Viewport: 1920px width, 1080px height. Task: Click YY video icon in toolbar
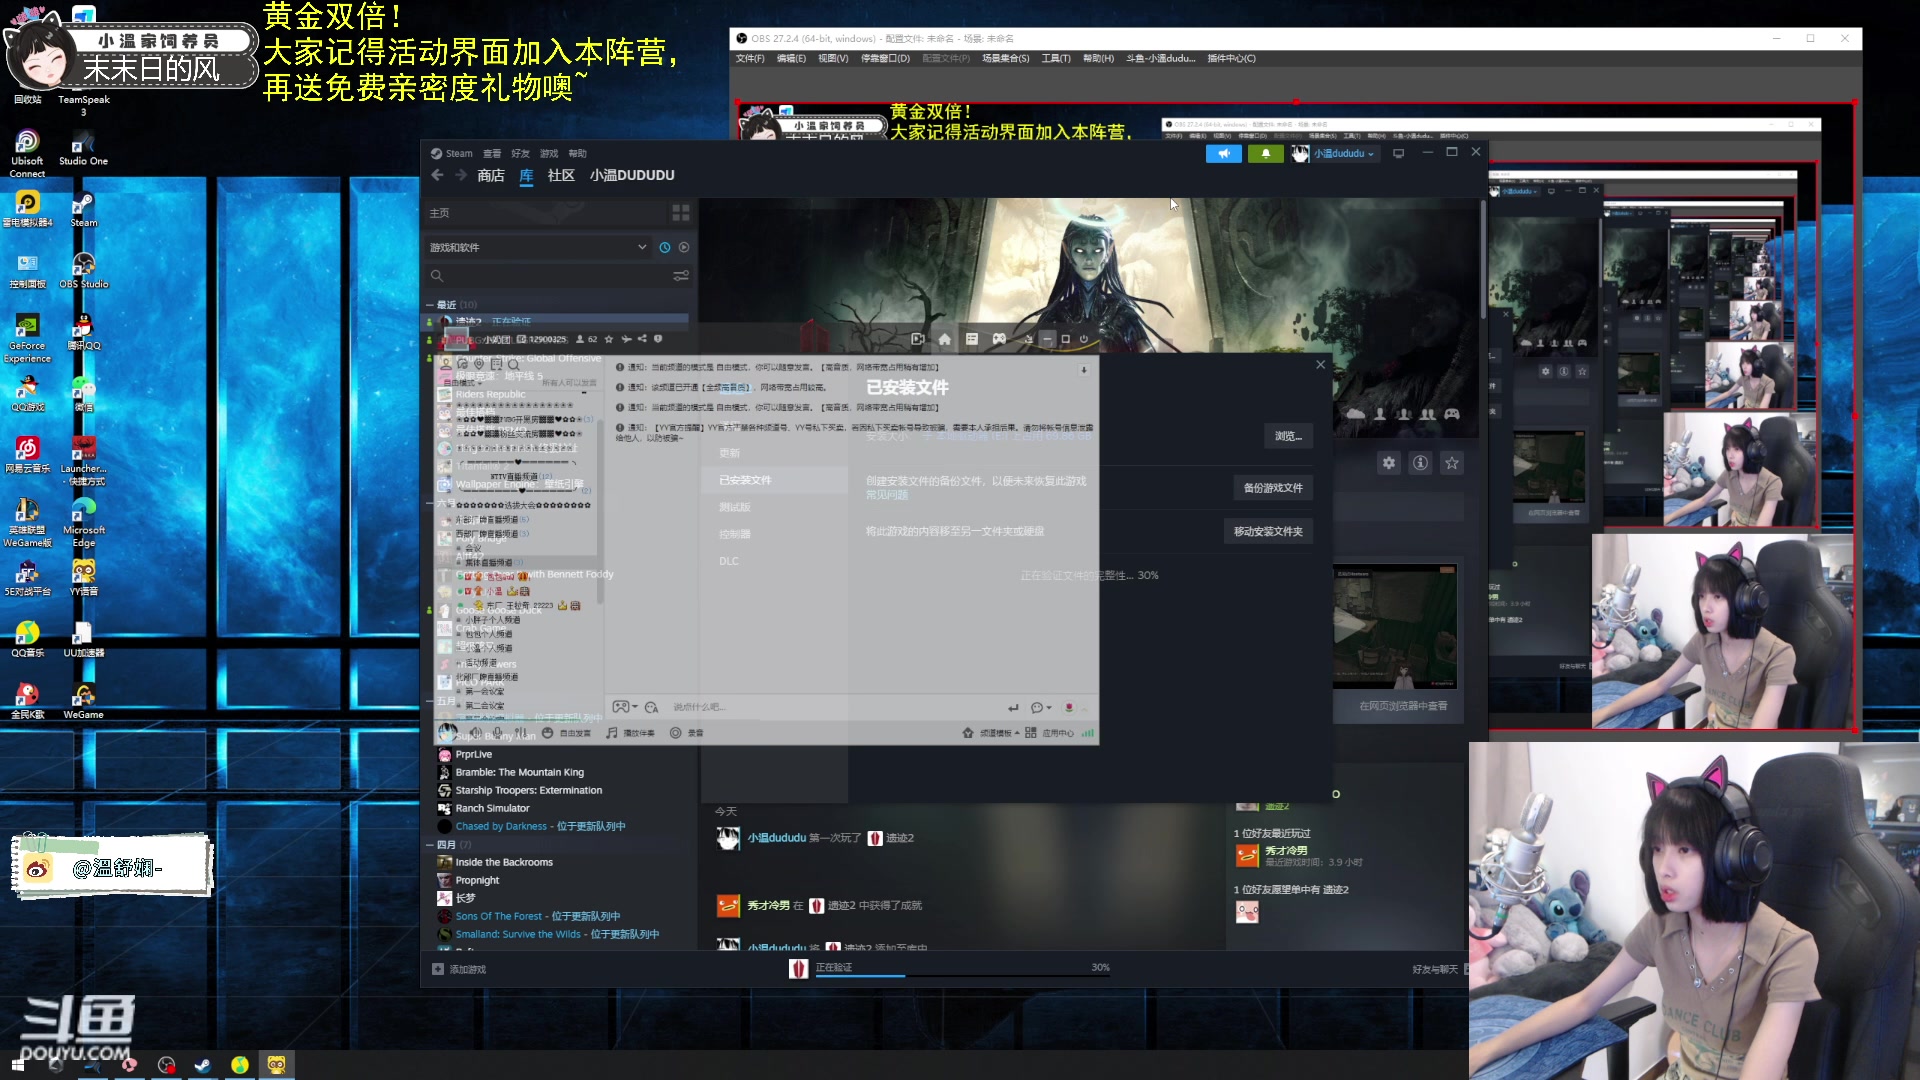(918, 339)
